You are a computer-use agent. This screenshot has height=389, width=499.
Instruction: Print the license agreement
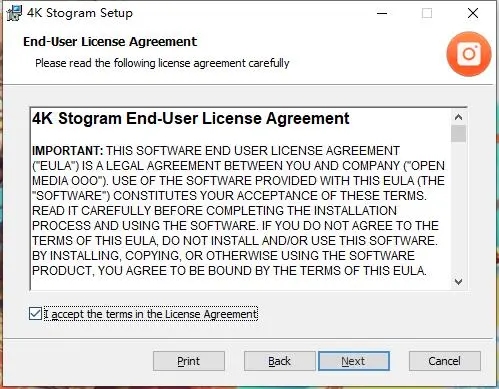[x=189, y=361]
